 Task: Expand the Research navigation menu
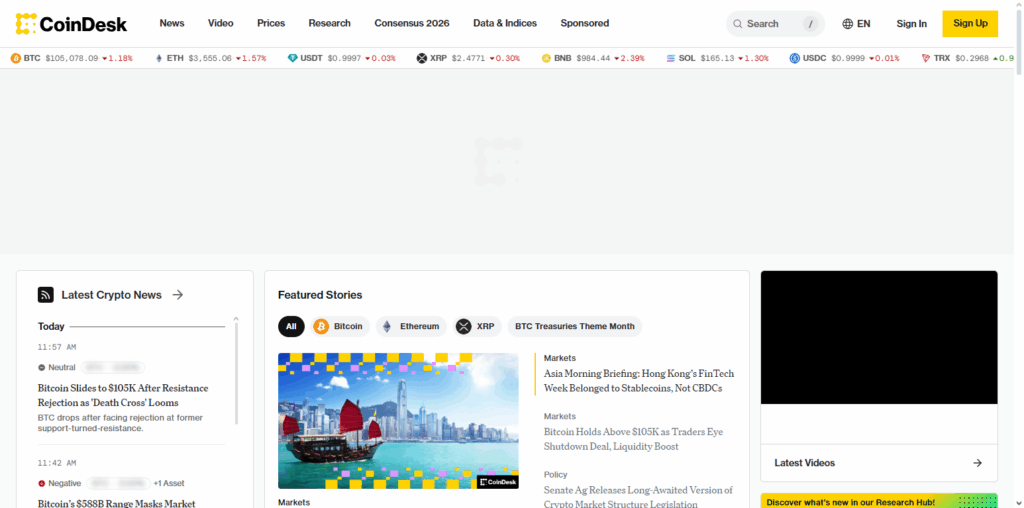click(329, 23)
